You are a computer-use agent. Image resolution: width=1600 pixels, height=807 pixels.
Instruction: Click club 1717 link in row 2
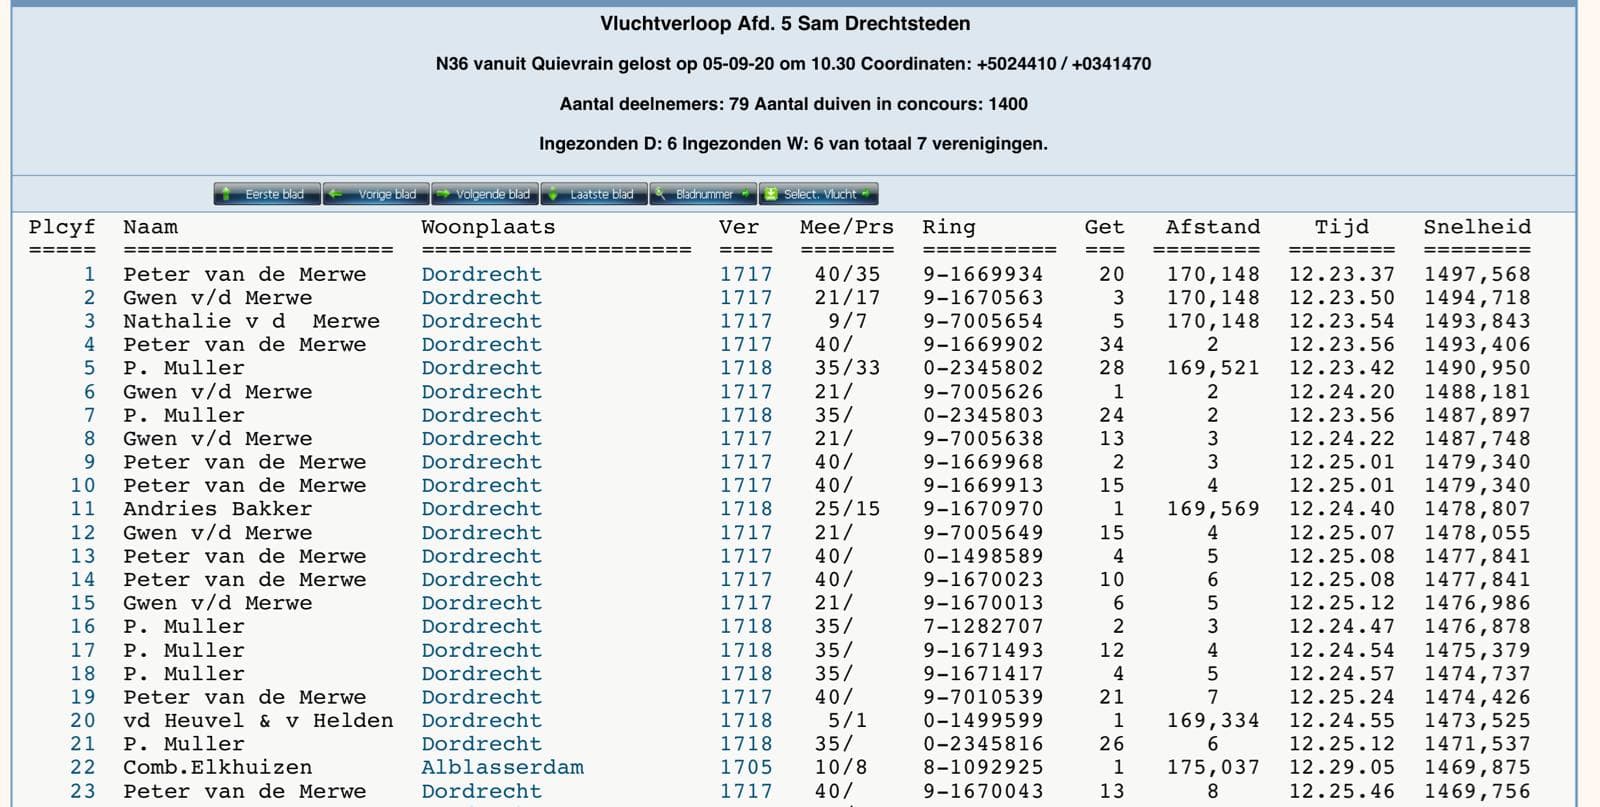click(x=745, y=298)
